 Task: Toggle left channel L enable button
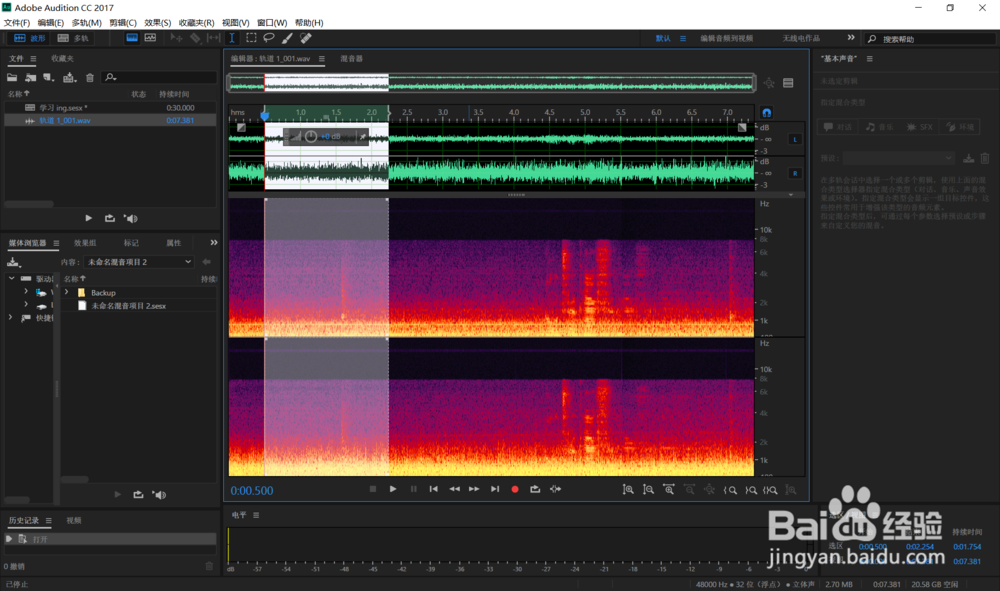click(795, 139)
